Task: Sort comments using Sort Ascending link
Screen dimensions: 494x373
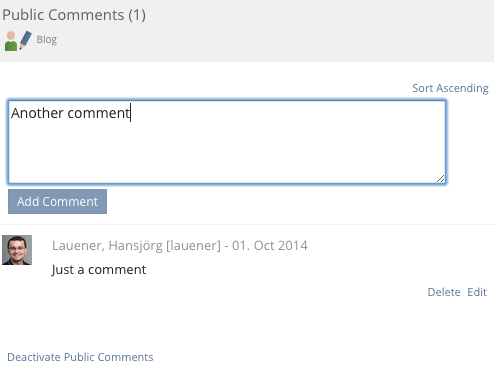Action: pyautogui.click(x=450, y=88)
